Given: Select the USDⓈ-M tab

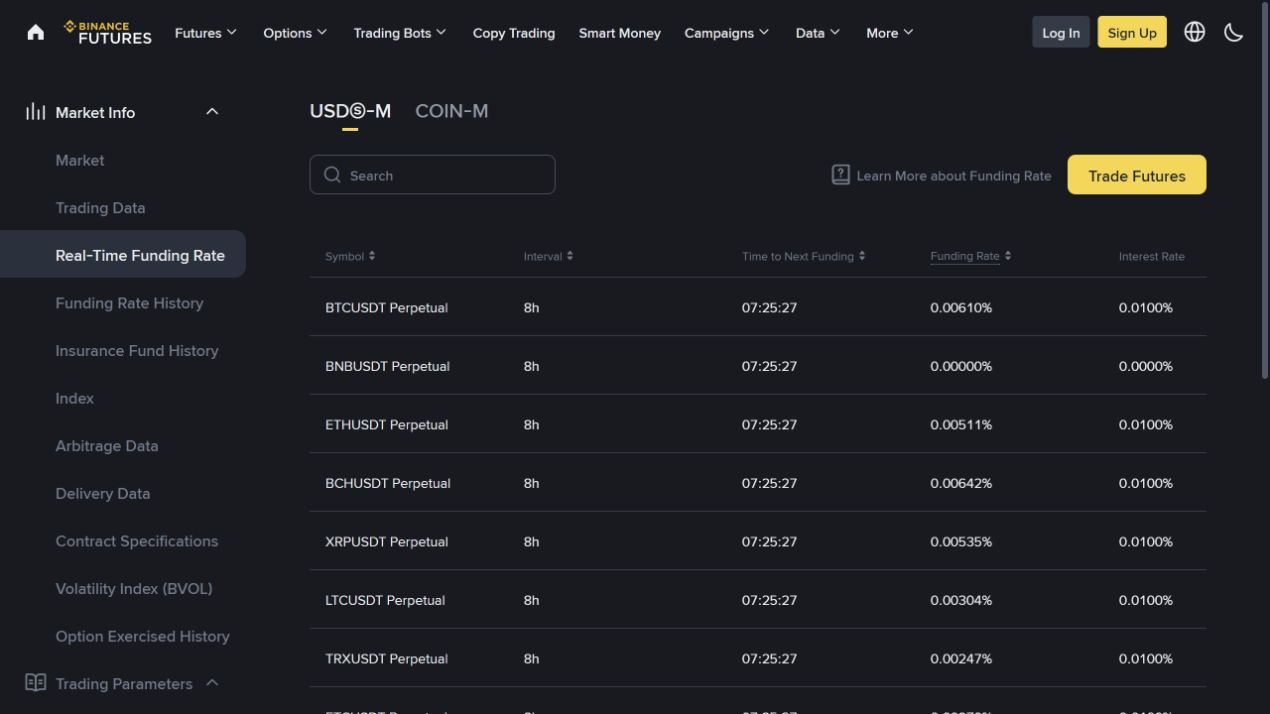Looking at the screenshot, I should 350,111.
